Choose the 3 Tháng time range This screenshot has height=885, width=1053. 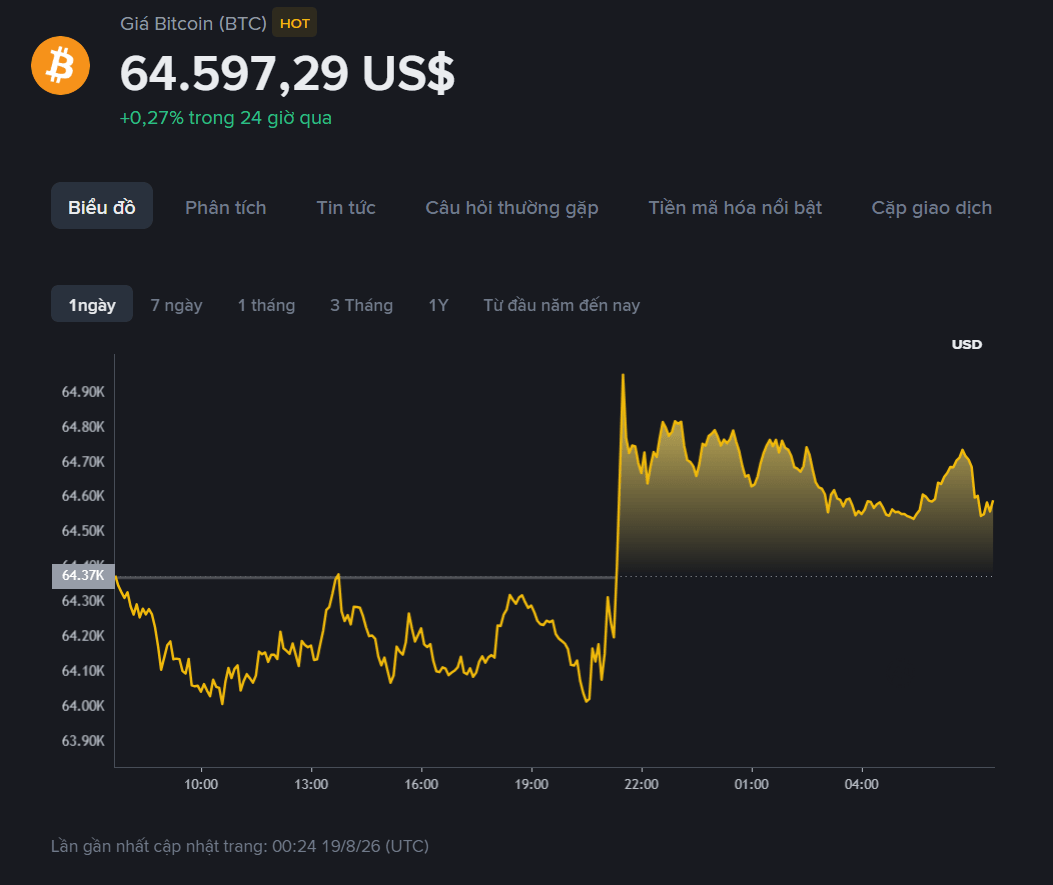361,306
